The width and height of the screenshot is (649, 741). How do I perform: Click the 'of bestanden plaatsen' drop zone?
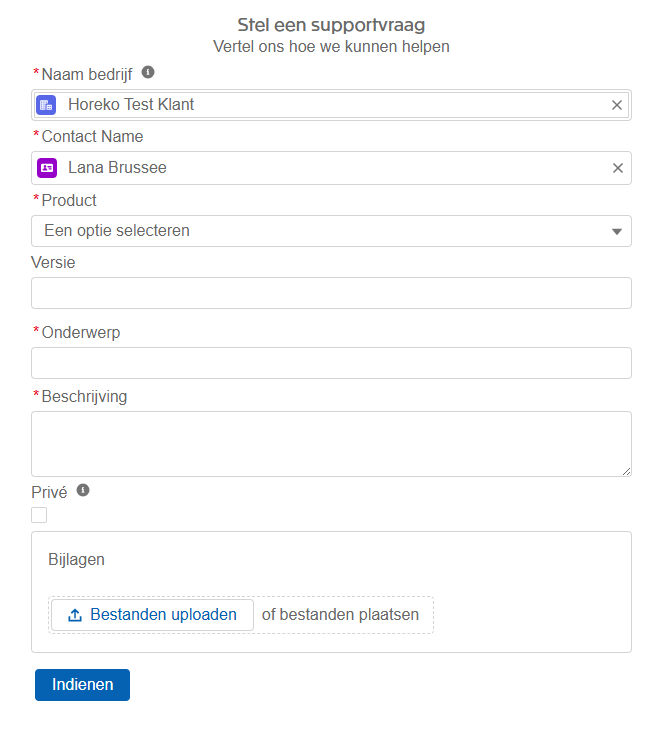340,615
